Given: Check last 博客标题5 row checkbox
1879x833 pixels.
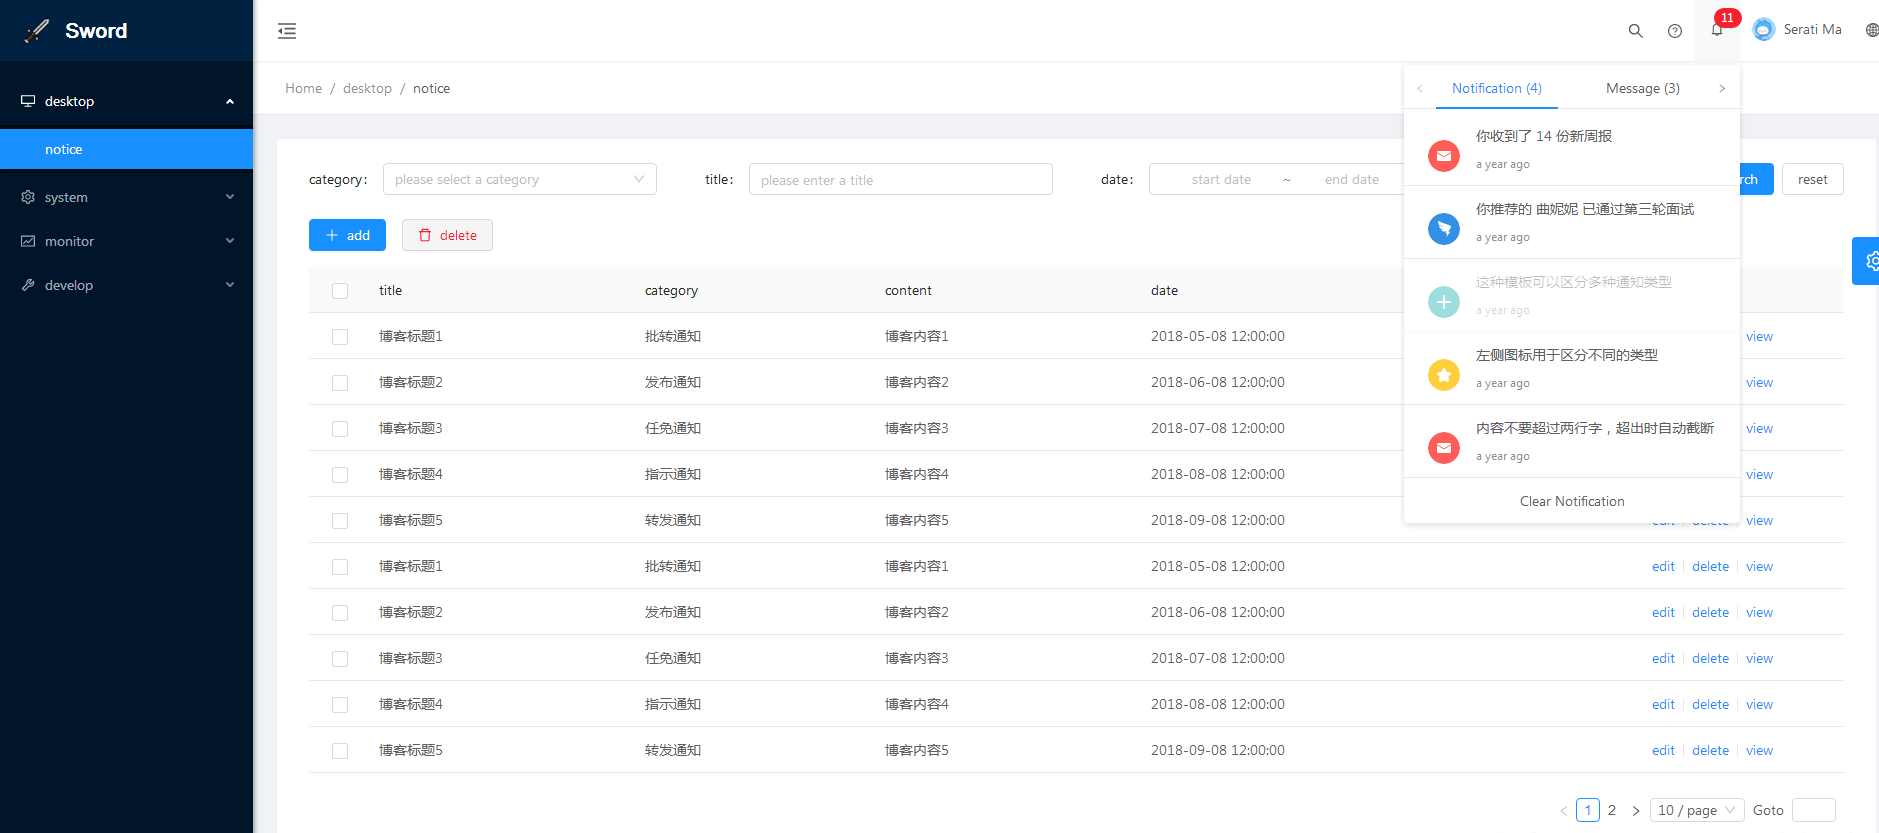Looking at the screenshot, I should click(340, 751).
